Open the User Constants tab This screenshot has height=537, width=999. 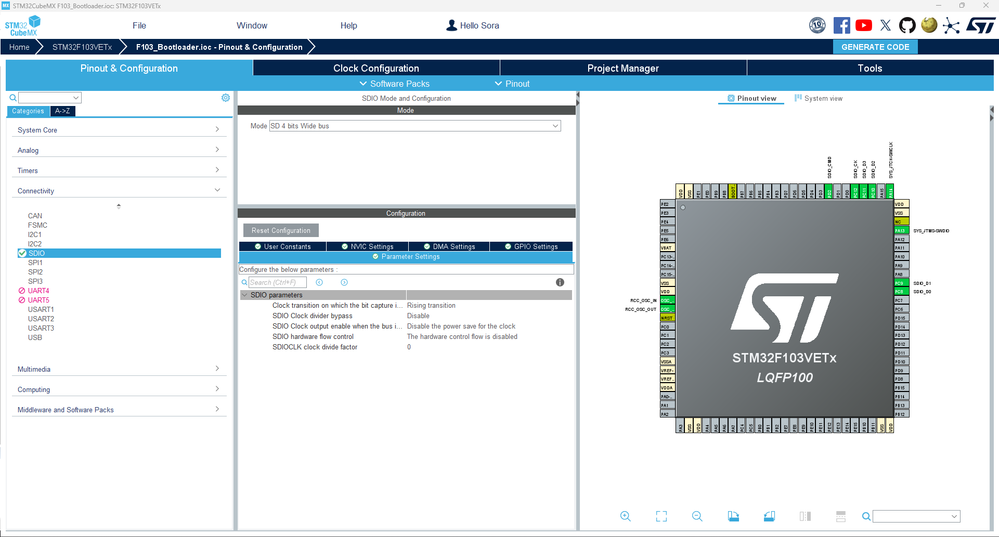(x=283, y=247)
